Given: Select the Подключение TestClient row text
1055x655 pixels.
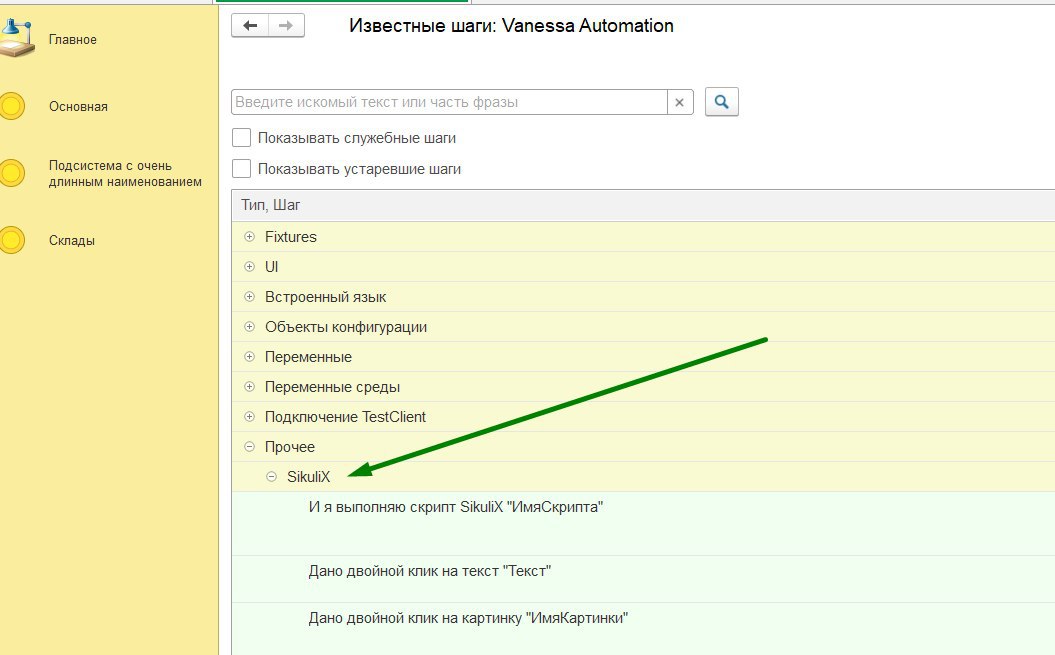Looking at the screenshot, I should [x=345, y=417].
